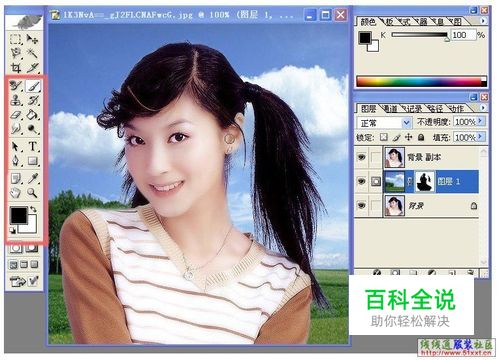Select the Pen tool
Viewport: 499px width, 360px height.
click(x=16, y=161)
